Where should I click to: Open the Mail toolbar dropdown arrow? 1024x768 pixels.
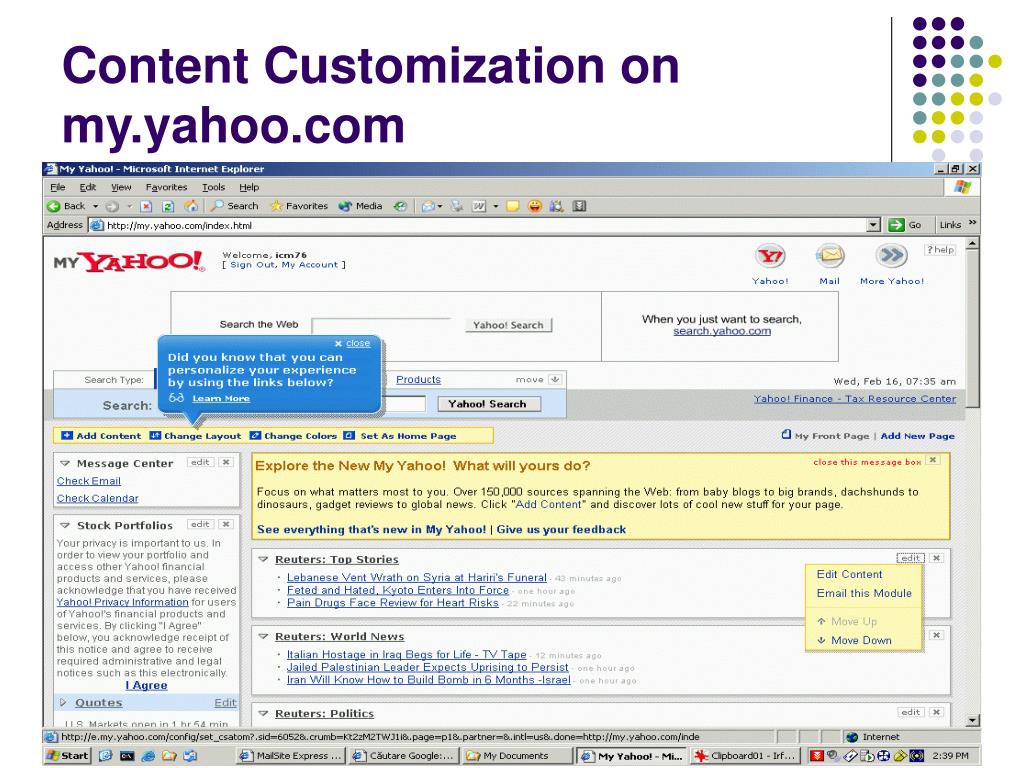coord(440,206)
